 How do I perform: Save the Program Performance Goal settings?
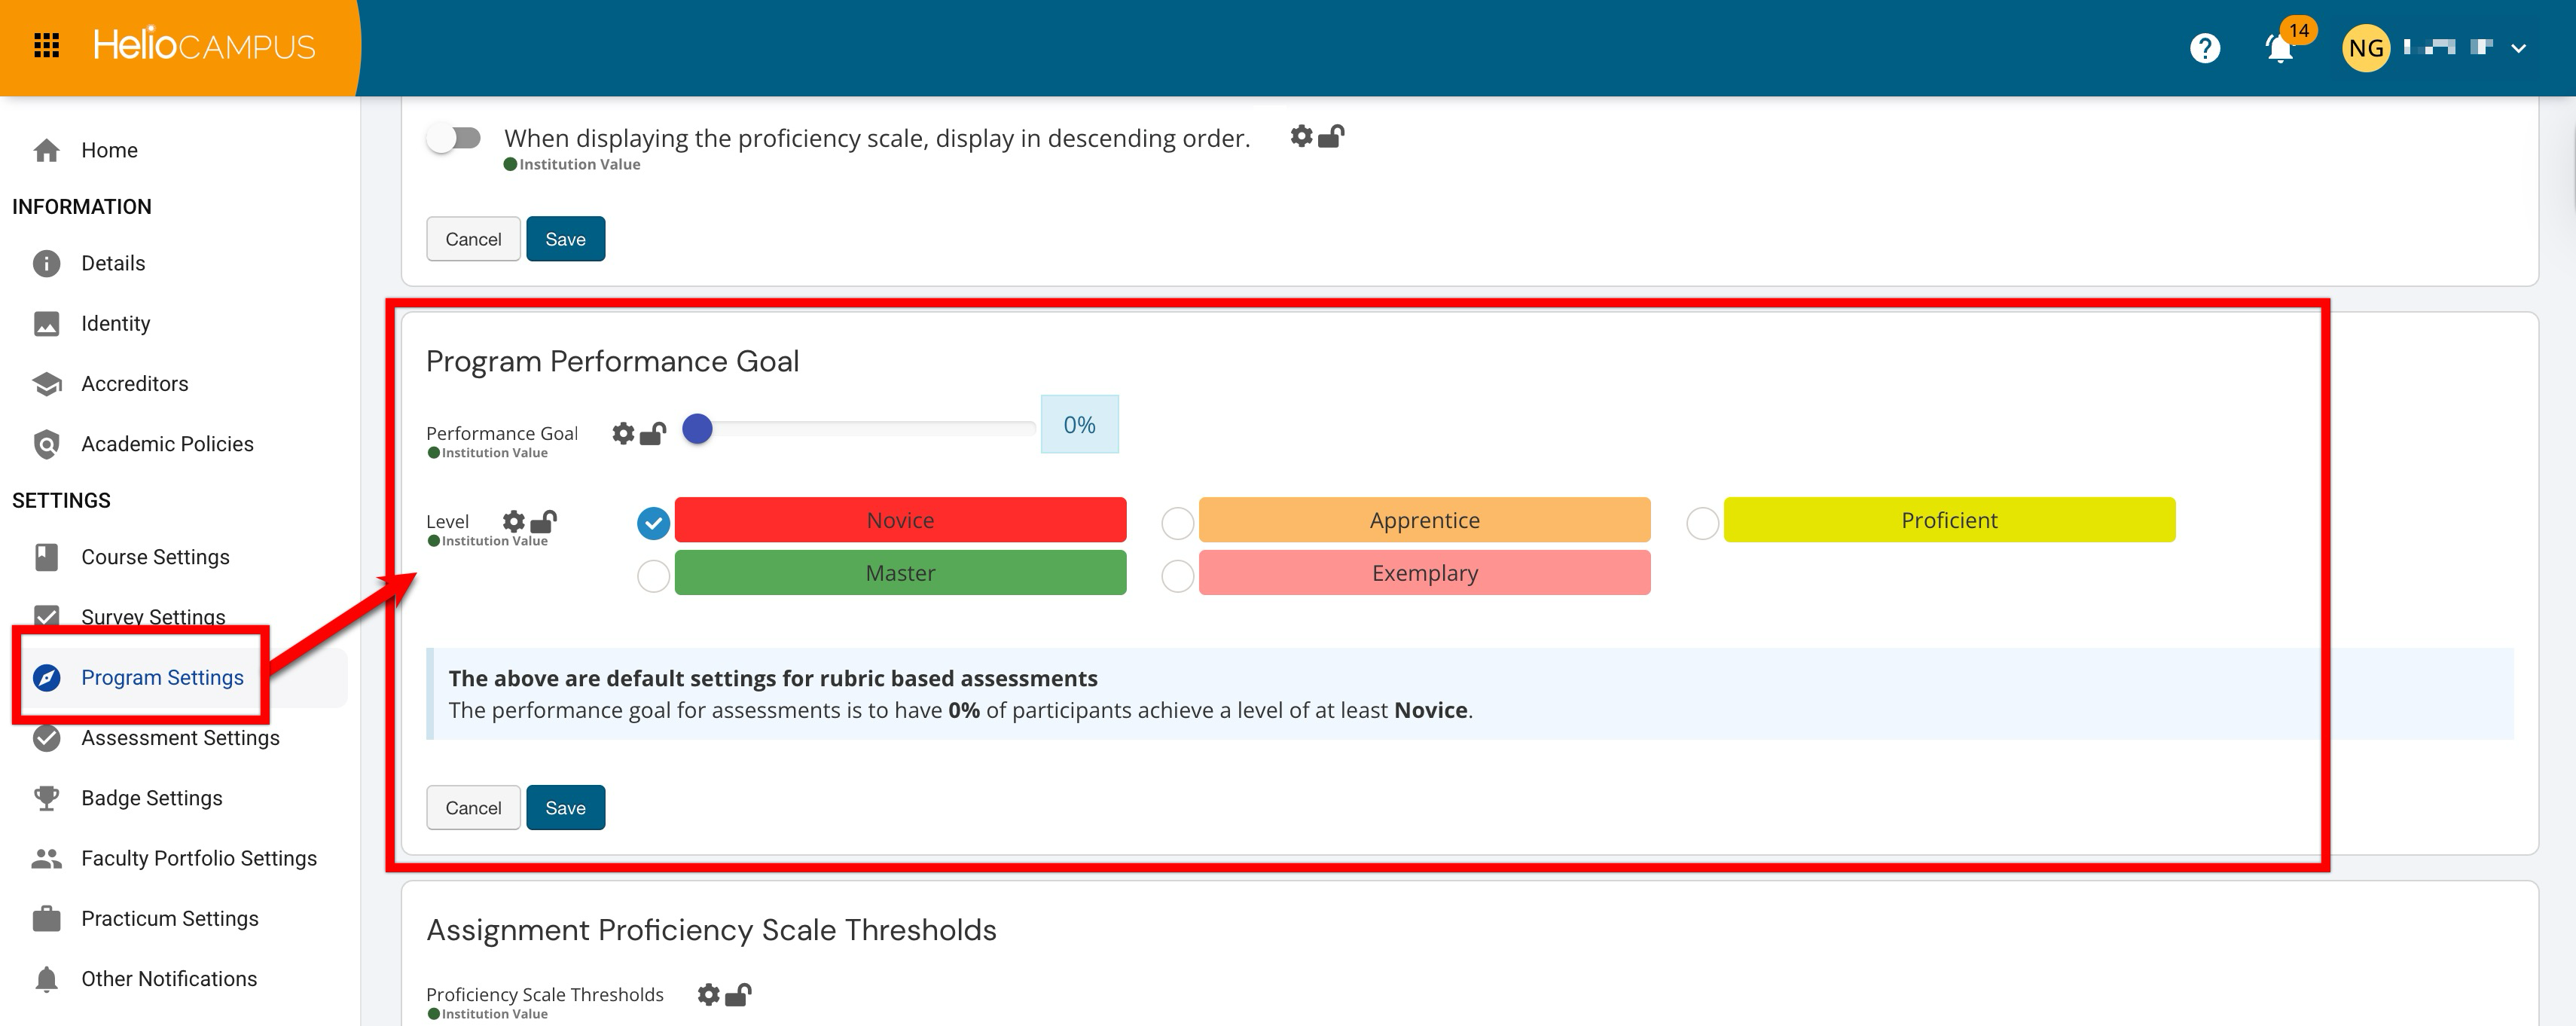[x=565, y=807]
